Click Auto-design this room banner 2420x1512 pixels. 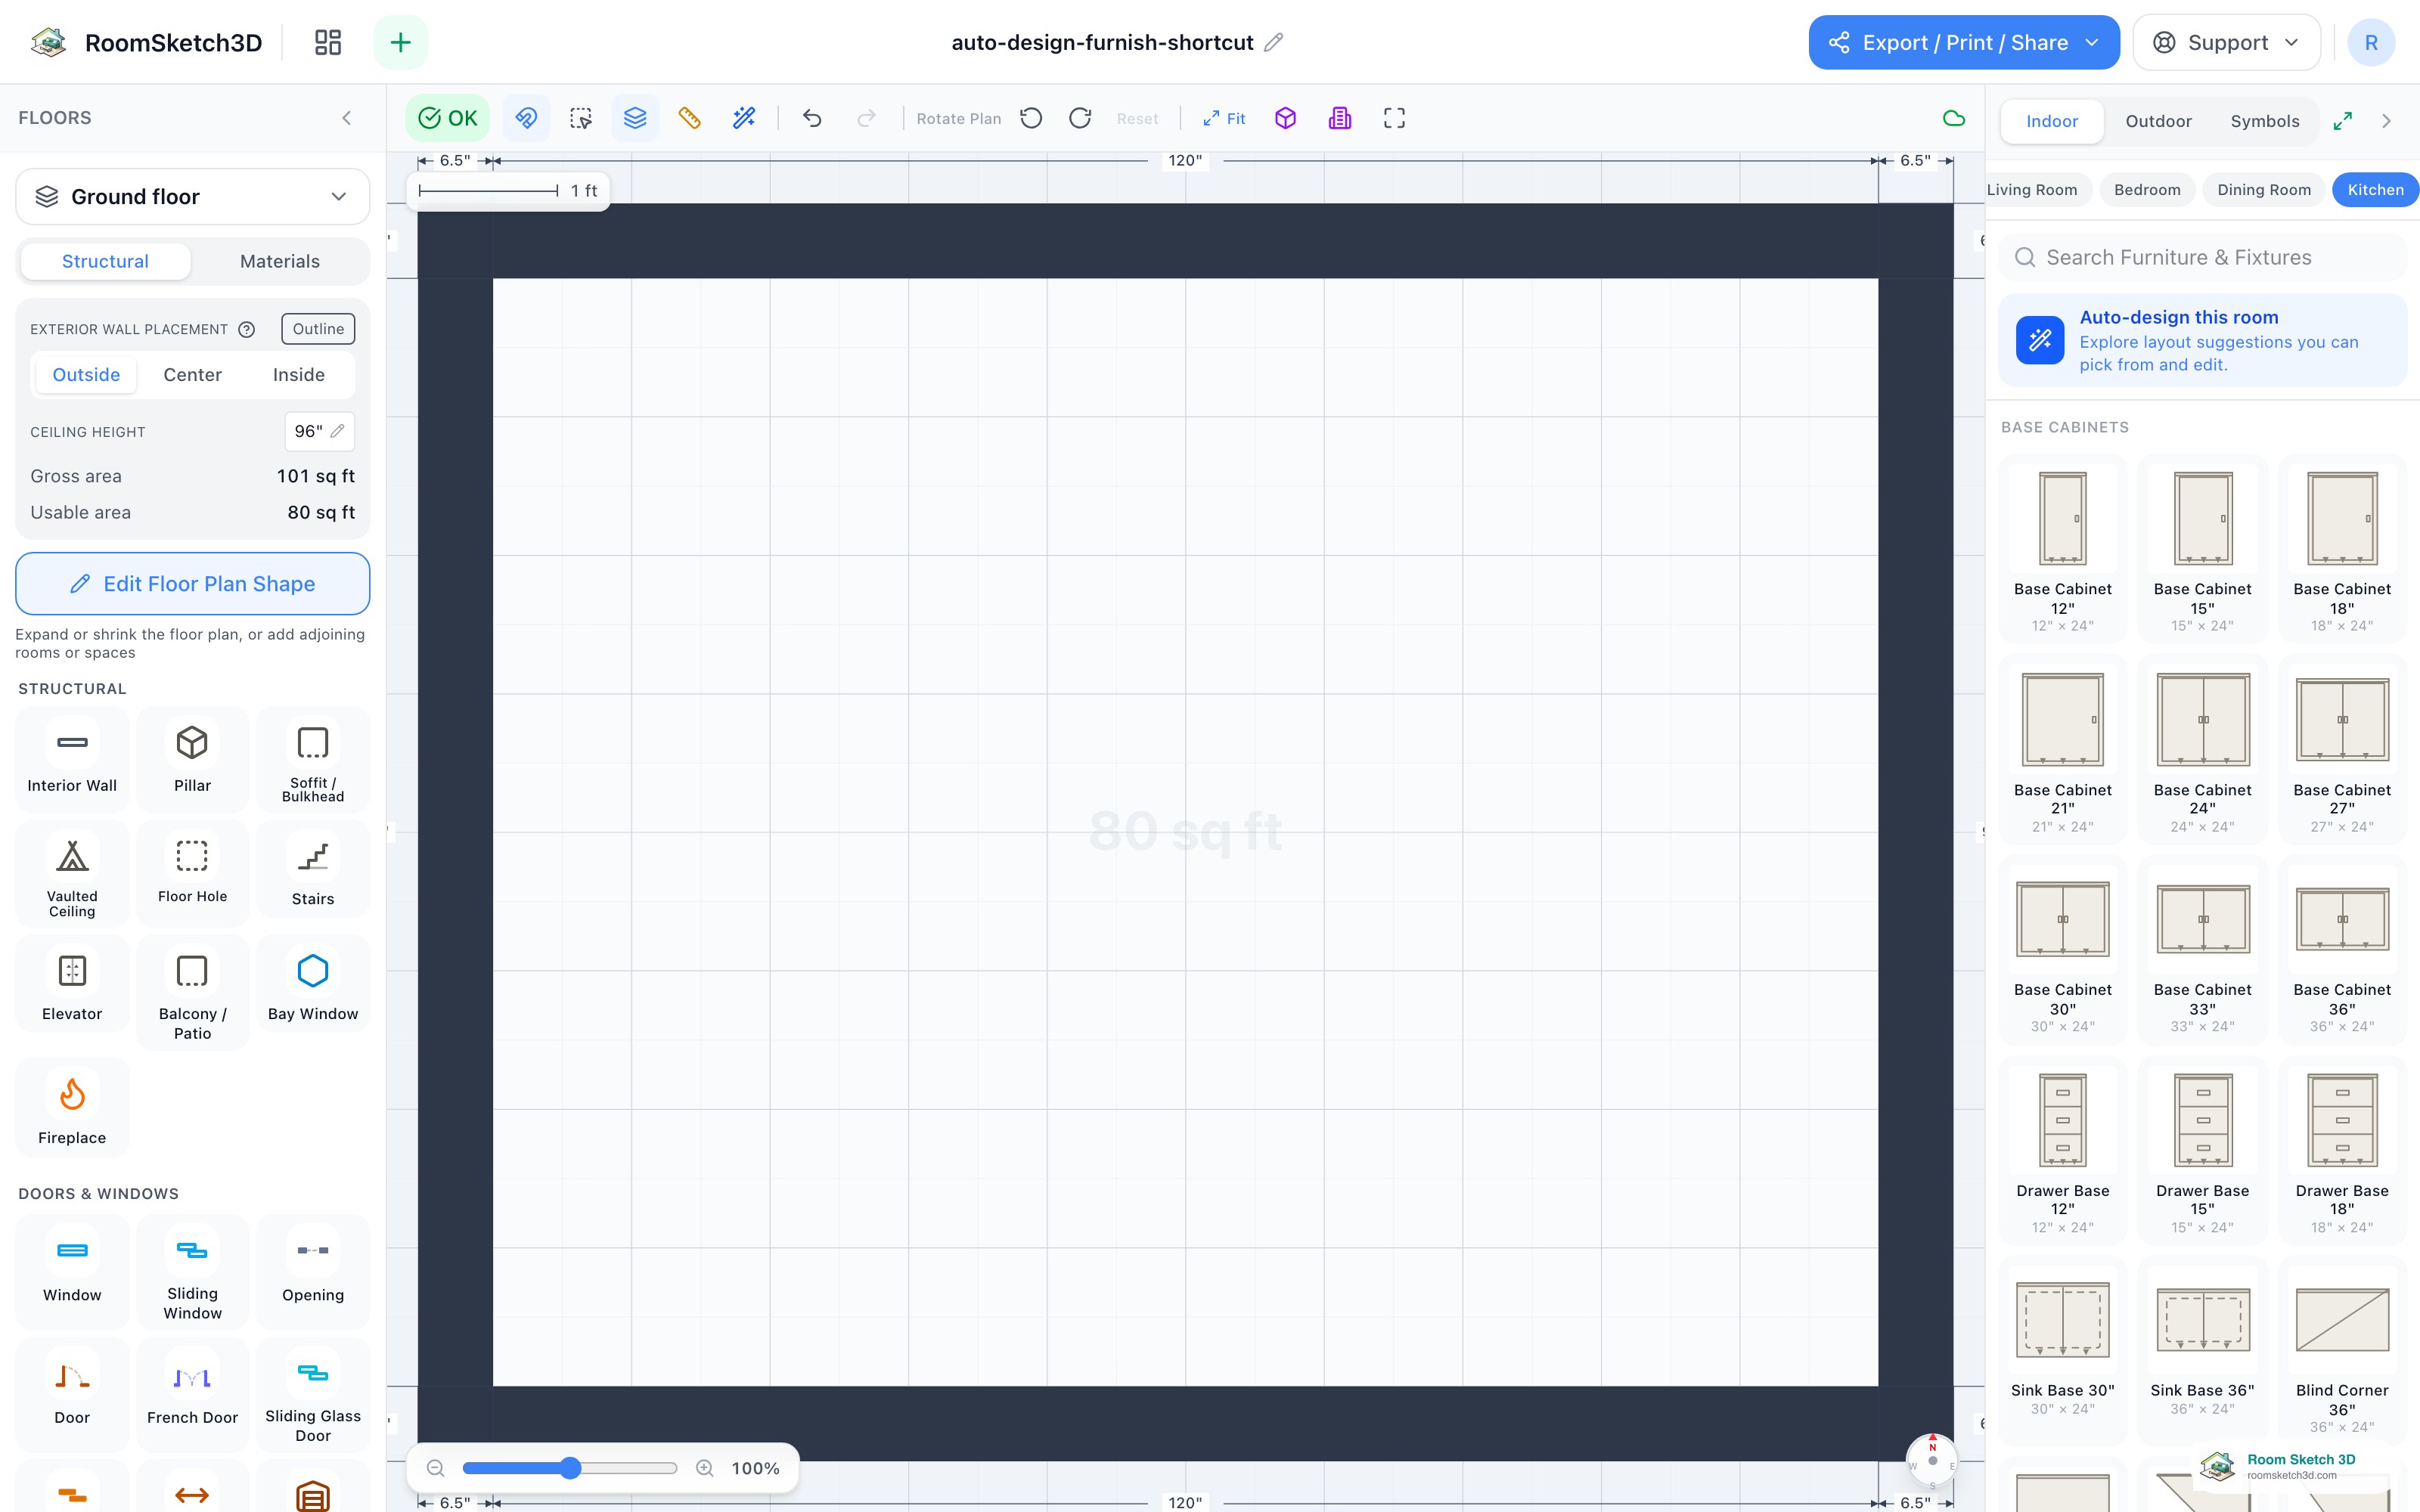click(x=2203, y=340)
